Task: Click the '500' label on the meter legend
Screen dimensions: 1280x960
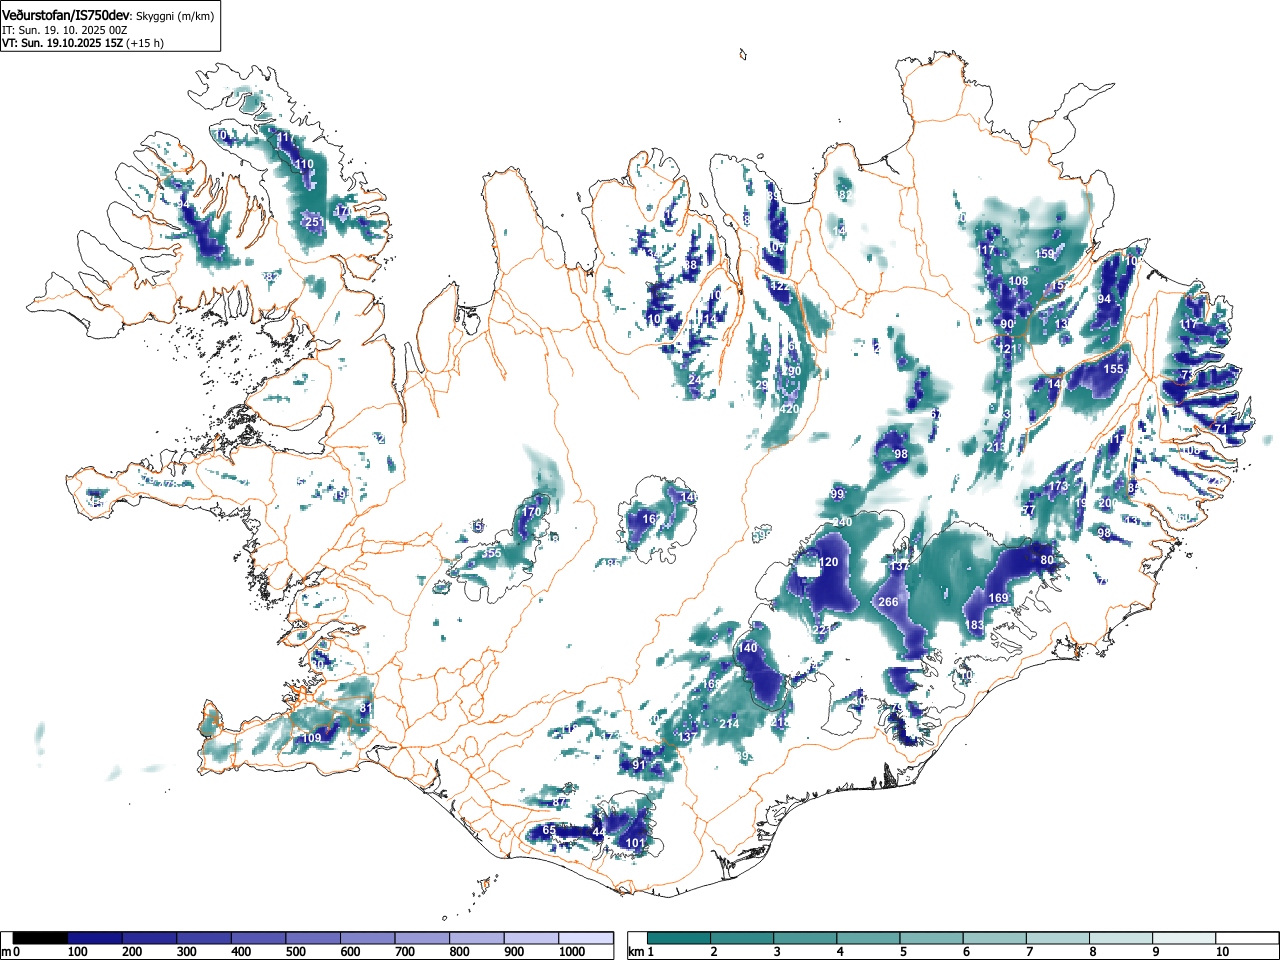Action: point(296,952)
